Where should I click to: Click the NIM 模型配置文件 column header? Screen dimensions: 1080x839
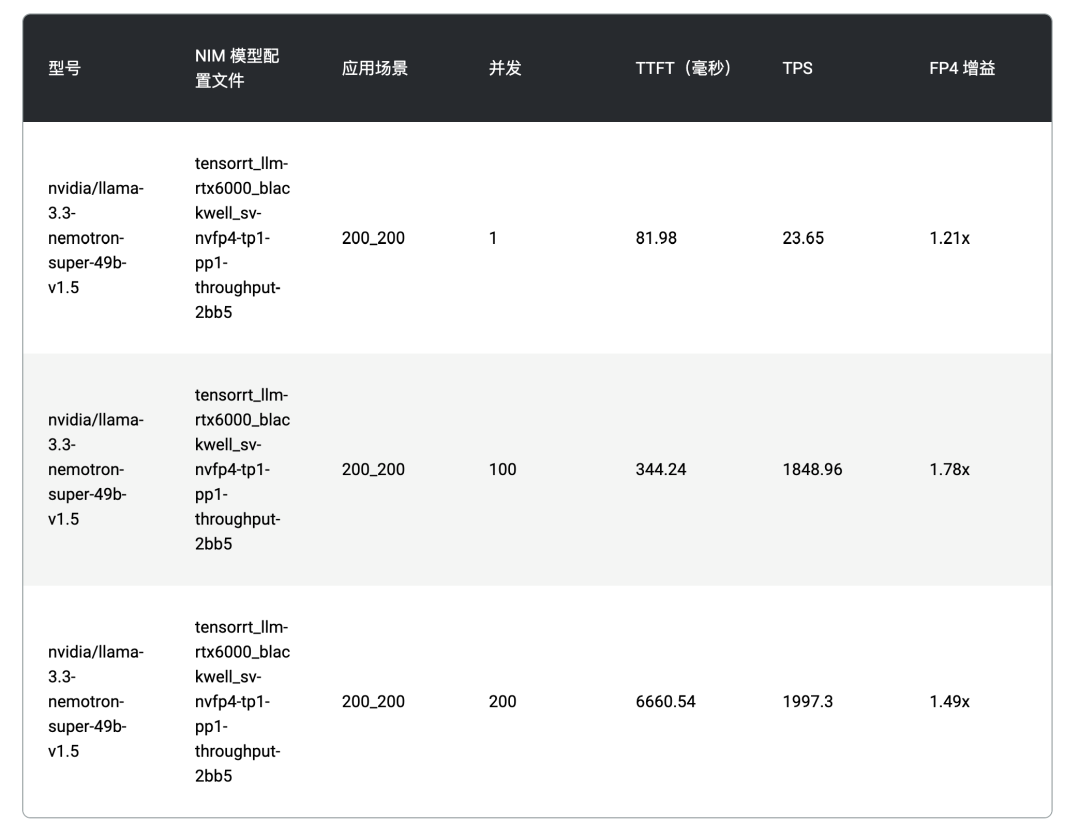[237, 68]
